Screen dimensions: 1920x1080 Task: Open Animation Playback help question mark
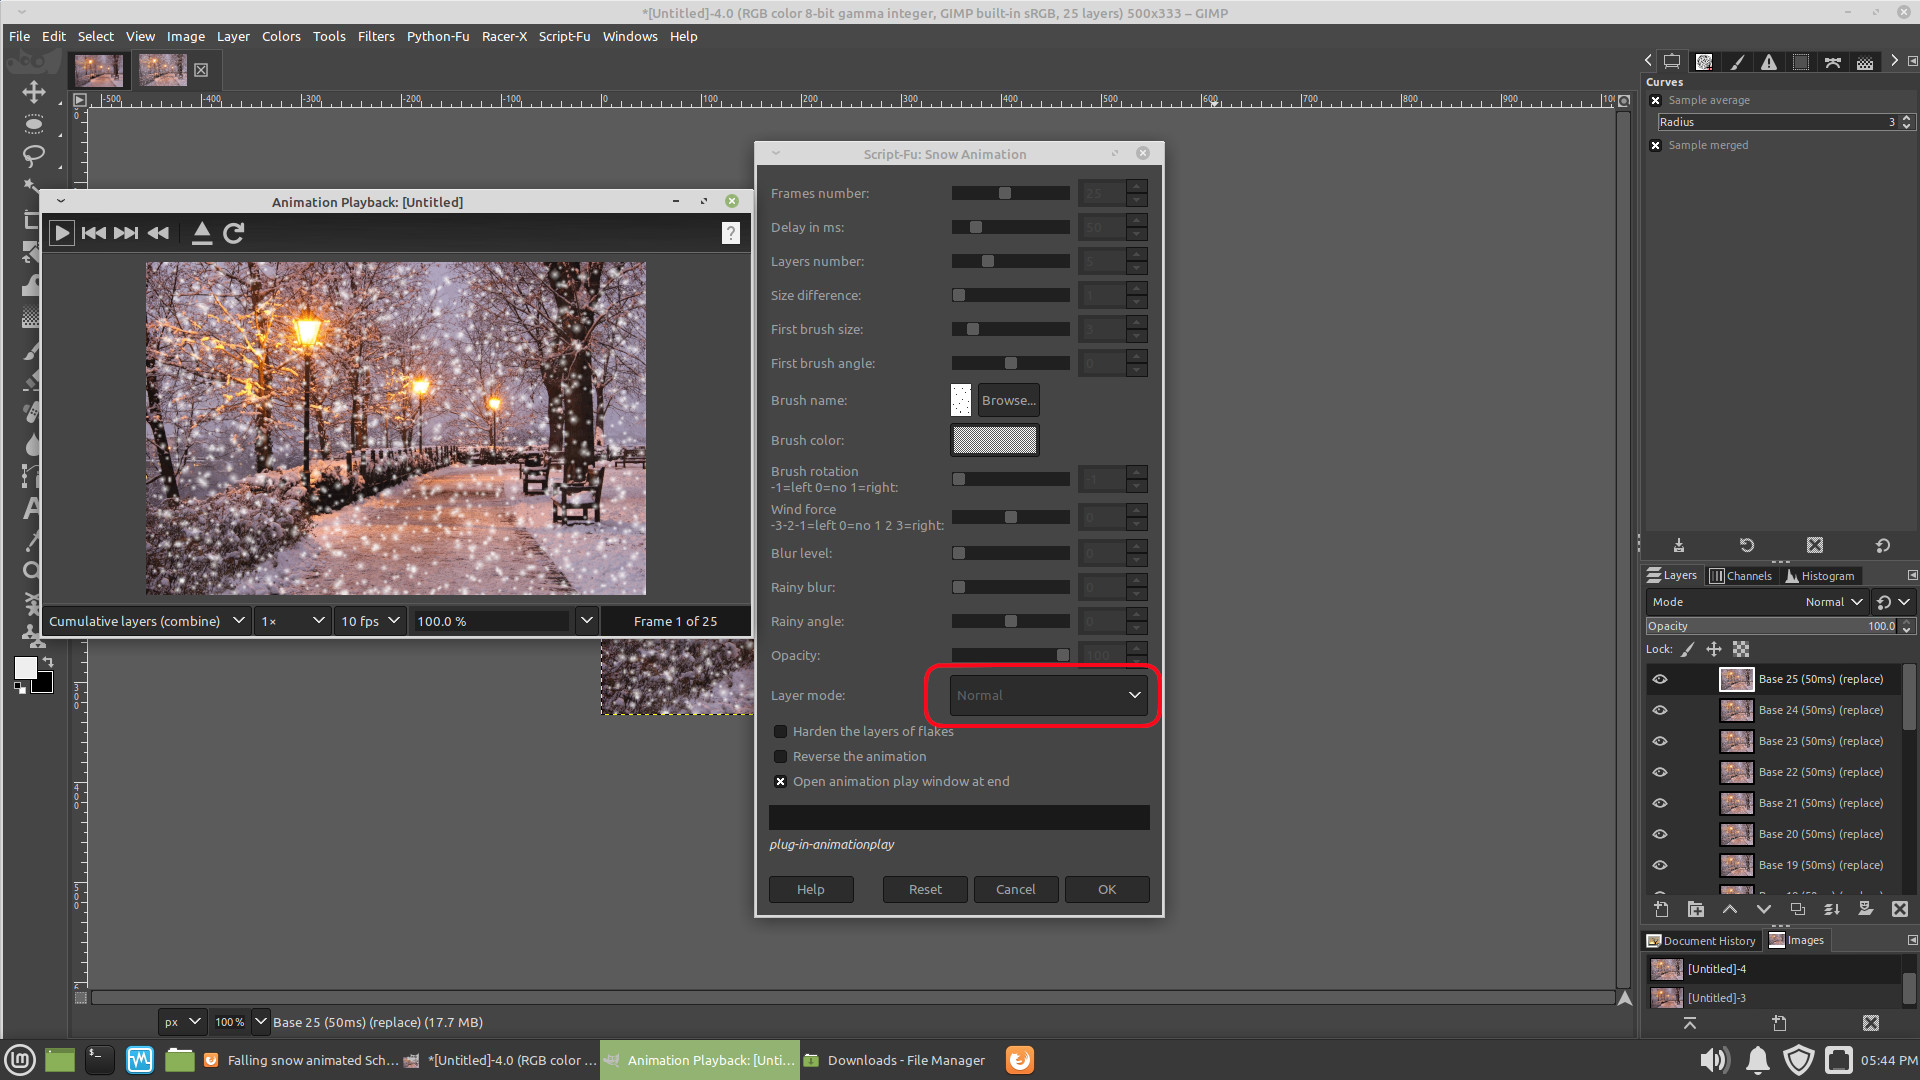click(731, 233)
